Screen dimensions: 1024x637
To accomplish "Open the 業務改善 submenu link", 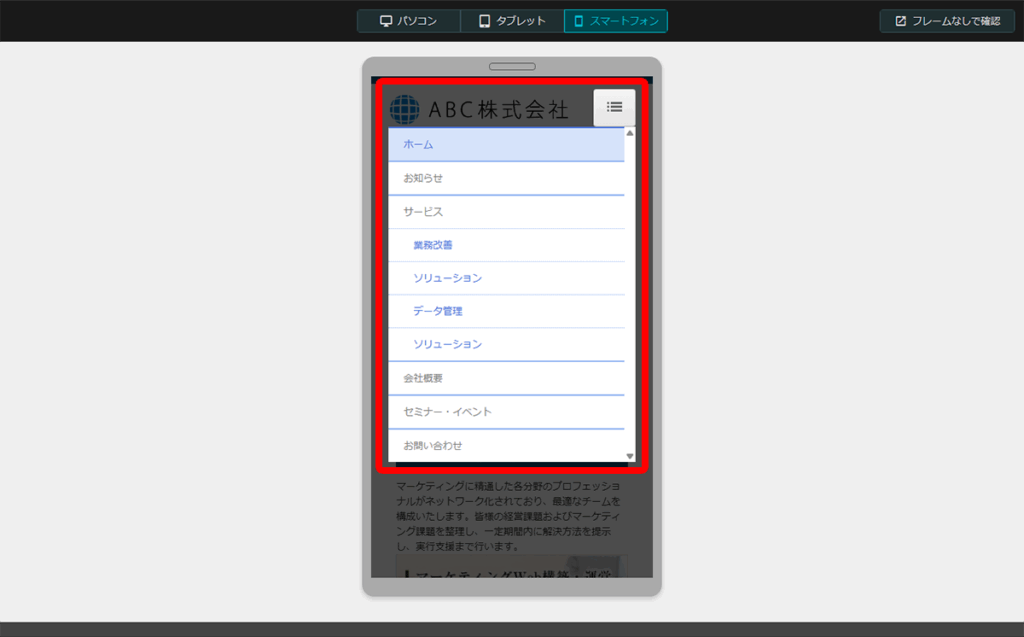I will [x=433, y=245].
